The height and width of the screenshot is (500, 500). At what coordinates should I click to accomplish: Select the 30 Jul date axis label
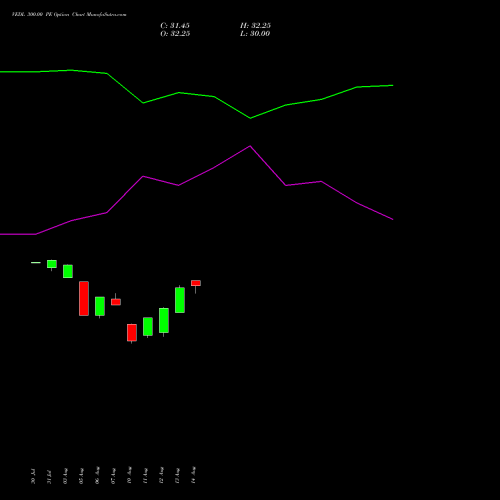33,476
